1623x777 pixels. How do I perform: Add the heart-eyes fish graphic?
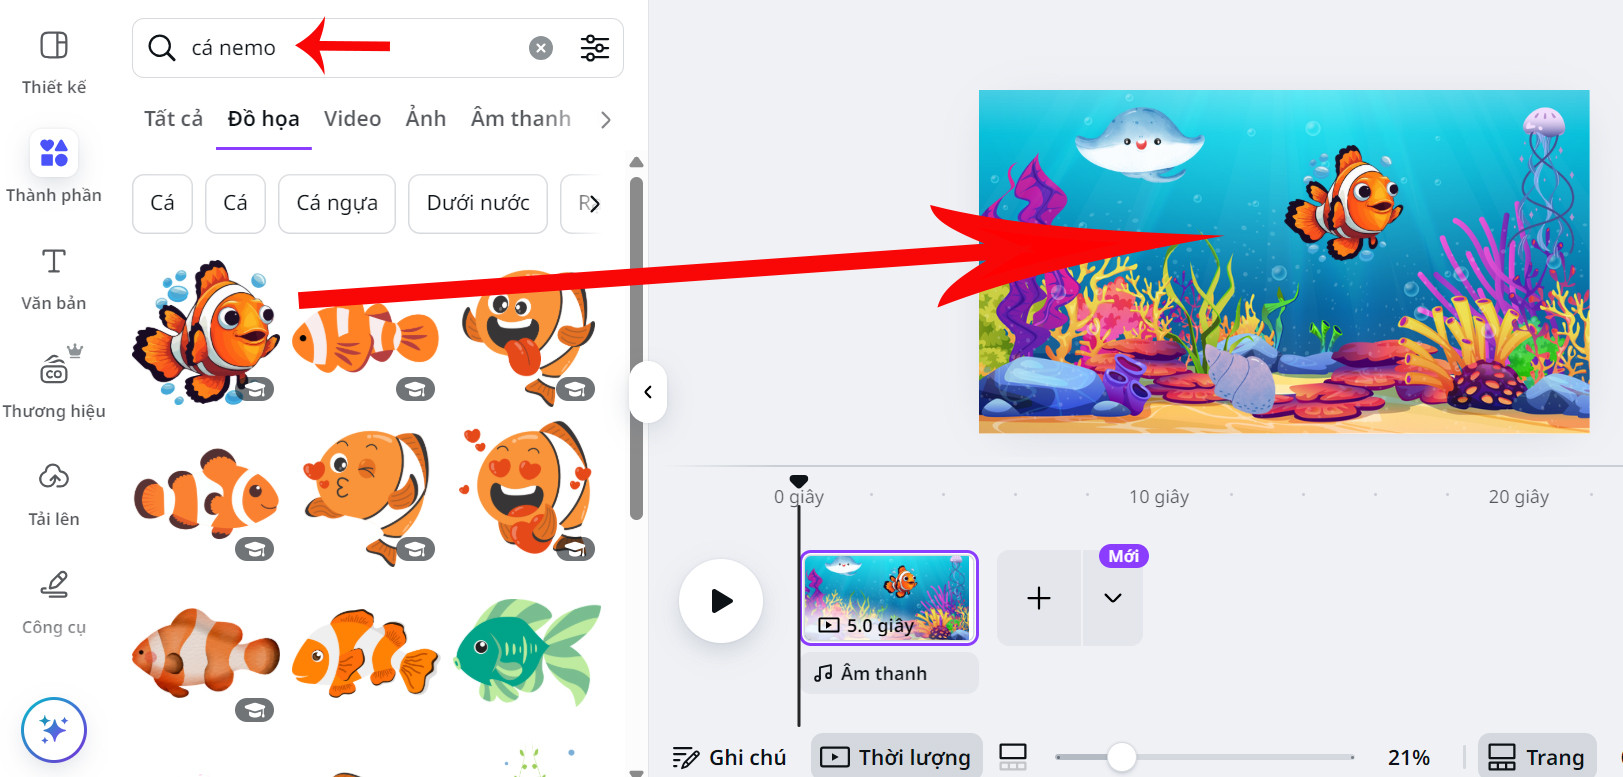[525, 488]
